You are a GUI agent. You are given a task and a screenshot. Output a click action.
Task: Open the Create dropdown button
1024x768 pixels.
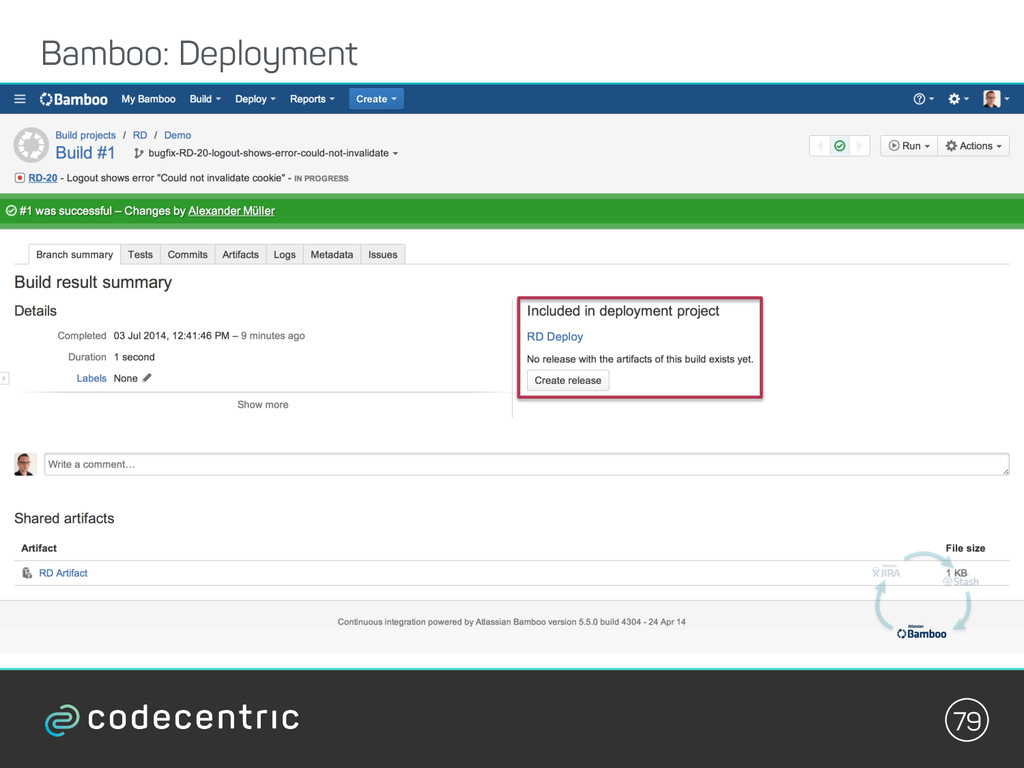(x=376, y=99)
